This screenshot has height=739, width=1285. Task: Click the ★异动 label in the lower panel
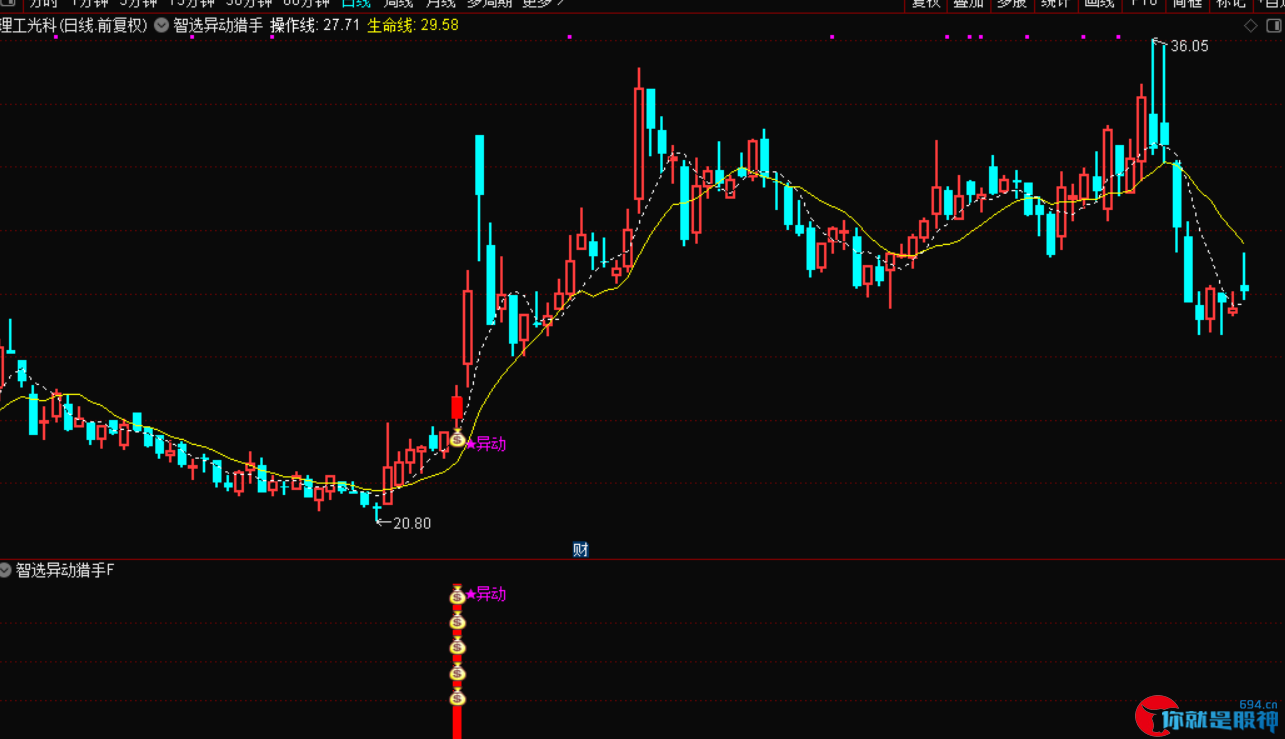(x=486, y=594)
